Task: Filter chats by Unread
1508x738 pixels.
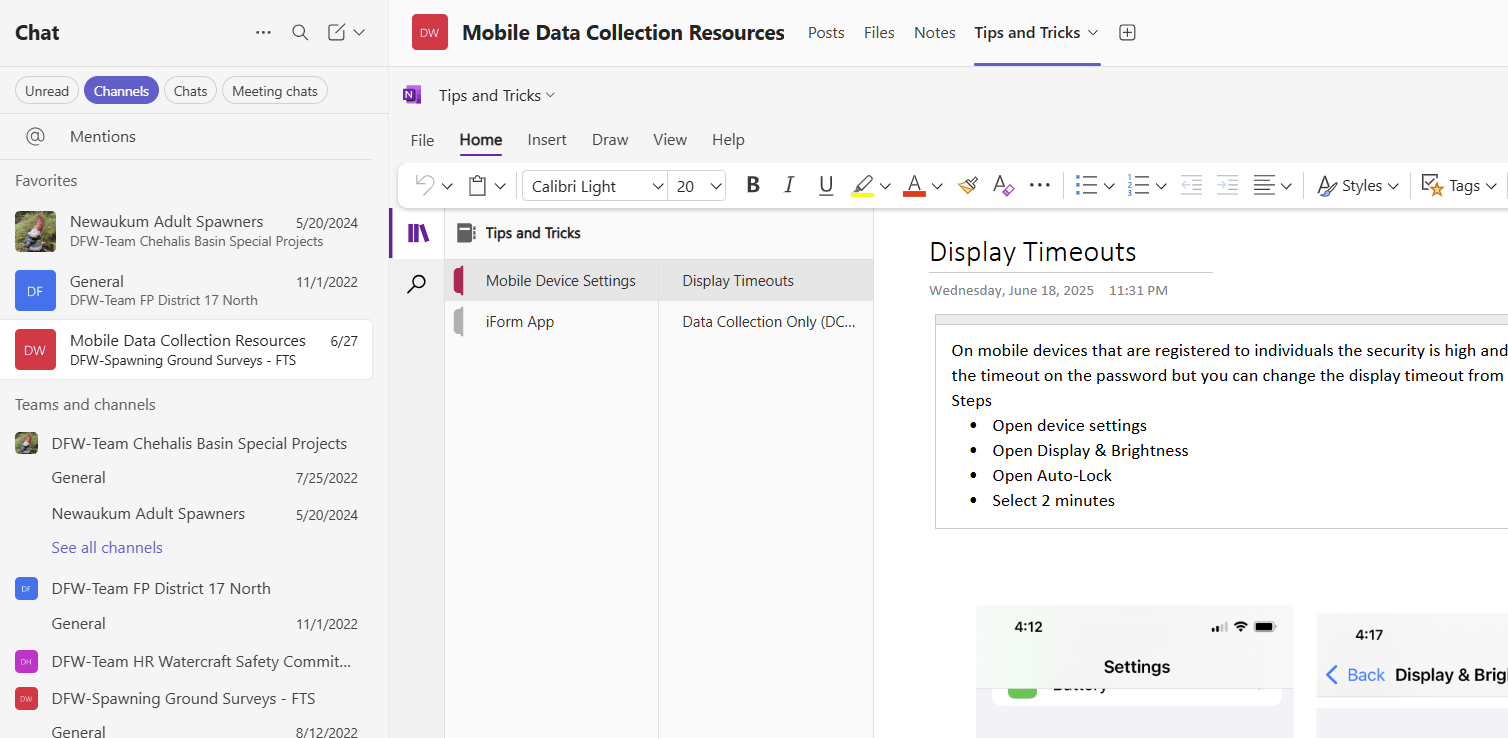Action: [47, 91]
